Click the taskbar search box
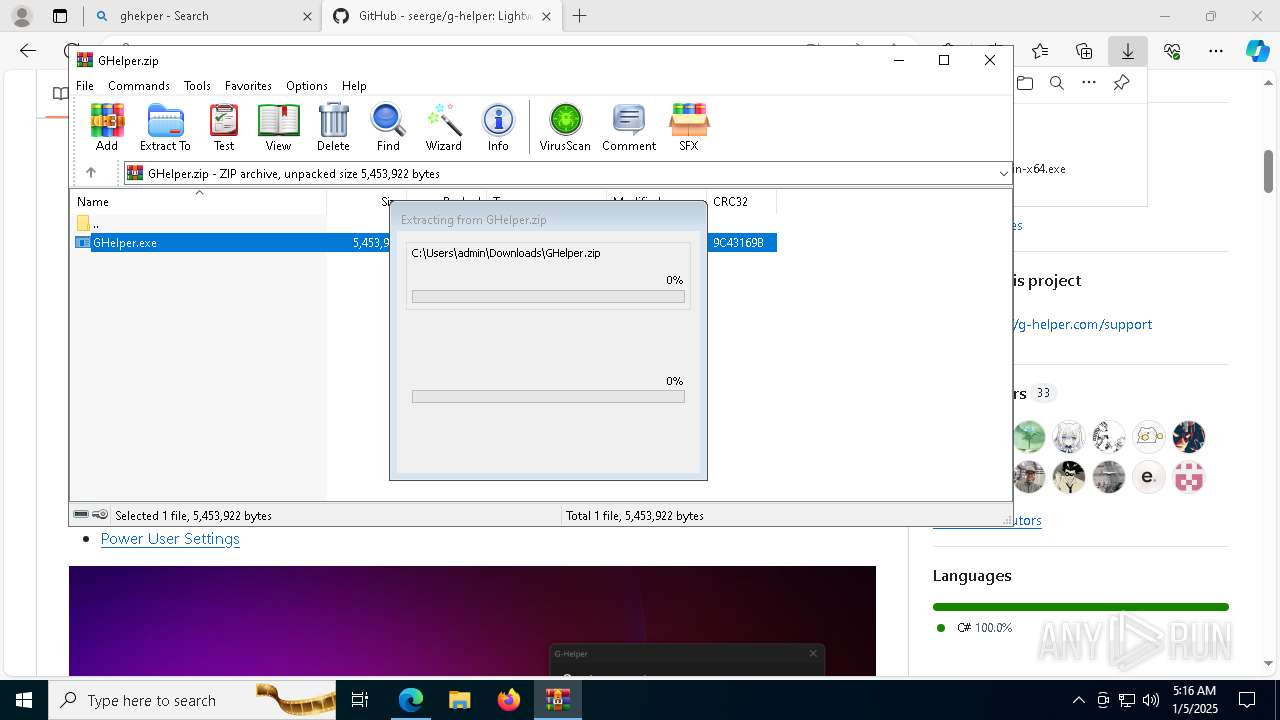 (x=194, y=700)
